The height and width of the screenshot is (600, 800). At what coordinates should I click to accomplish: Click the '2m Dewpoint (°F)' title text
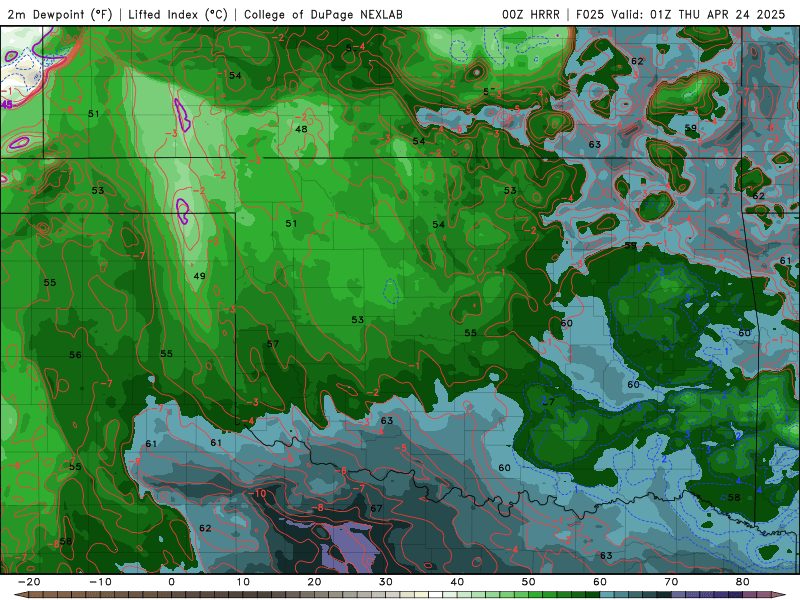60,14
